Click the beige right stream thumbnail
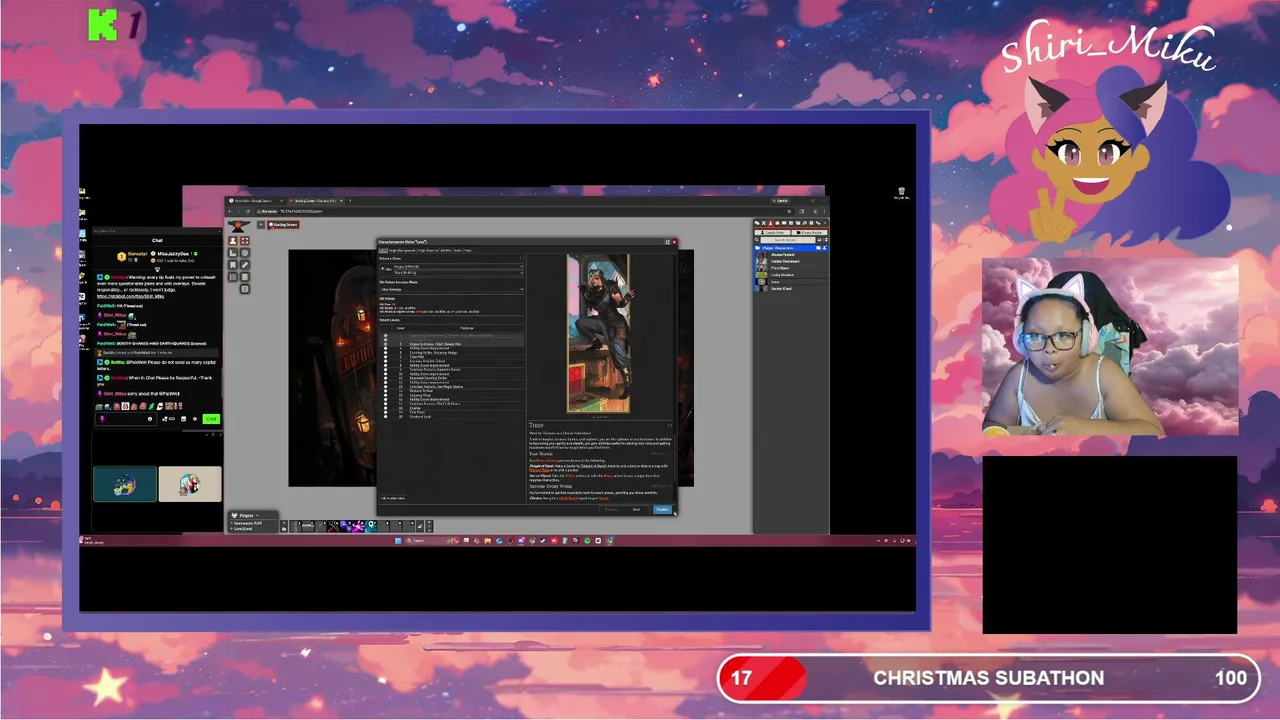1280x720 pixels. (x=190, y=484)
